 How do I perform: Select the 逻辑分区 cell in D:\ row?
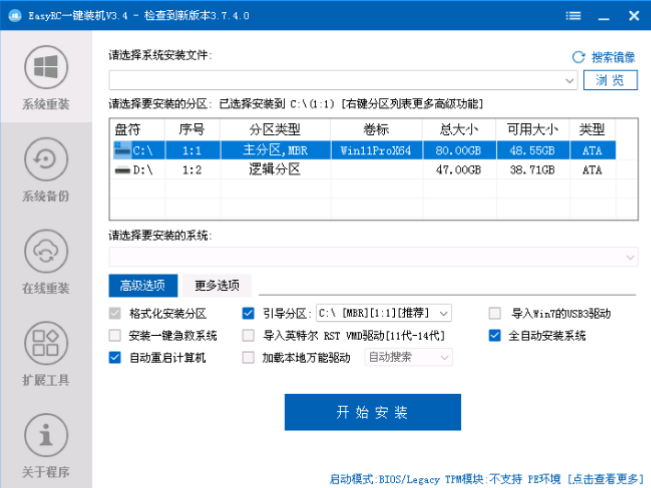pyautogui.click(x=275, y=169)
